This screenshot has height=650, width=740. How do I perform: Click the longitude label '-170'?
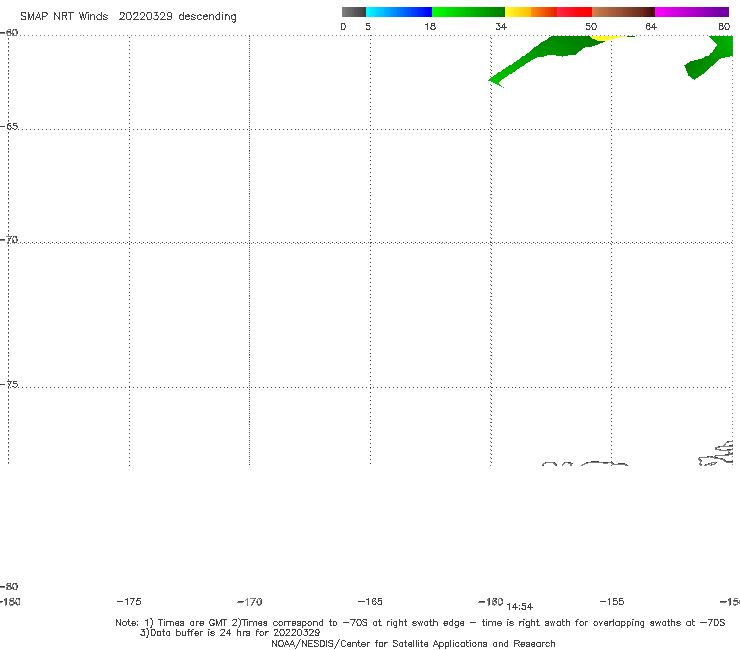point(250,602)
